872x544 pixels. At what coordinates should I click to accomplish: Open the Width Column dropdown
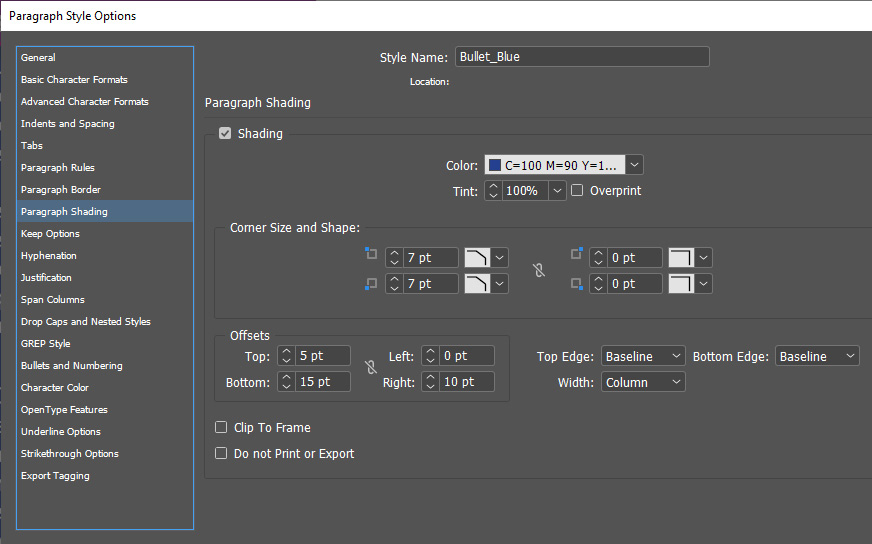(643, 382)
